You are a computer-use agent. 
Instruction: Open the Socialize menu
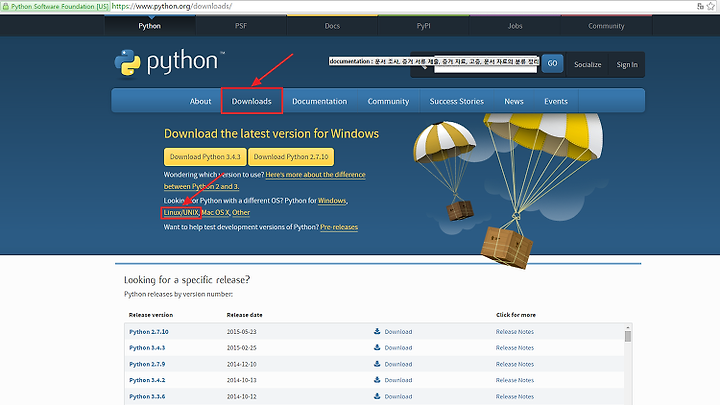[x=587, y=64]
